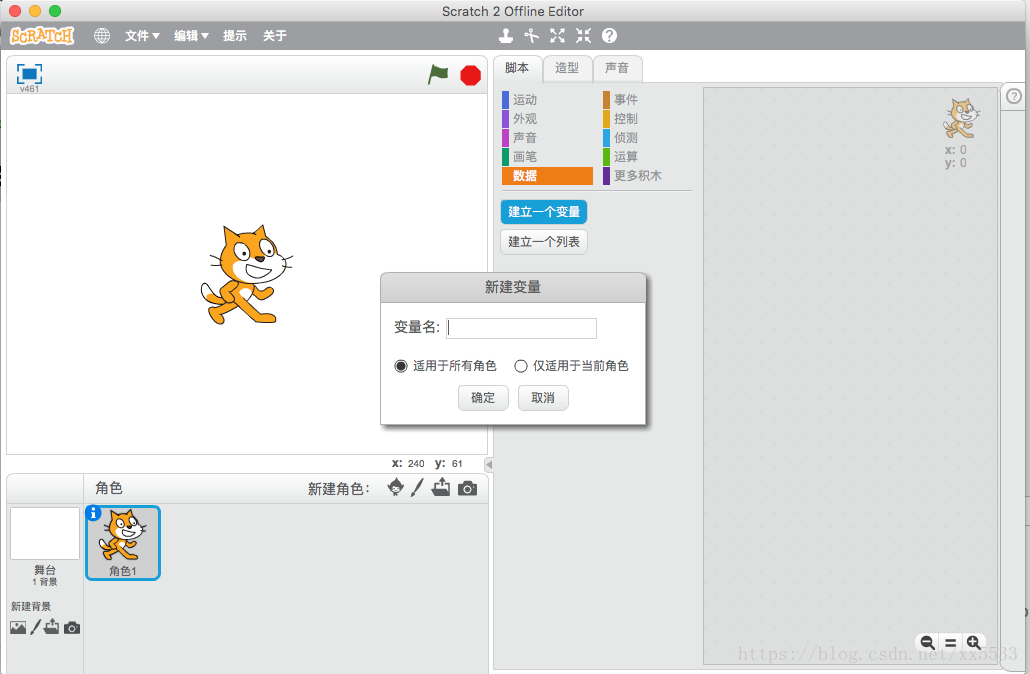Select the 舞台 backdrop thumbnail
The width and height of the screenshot is (1030, 674).
[45, 533]
